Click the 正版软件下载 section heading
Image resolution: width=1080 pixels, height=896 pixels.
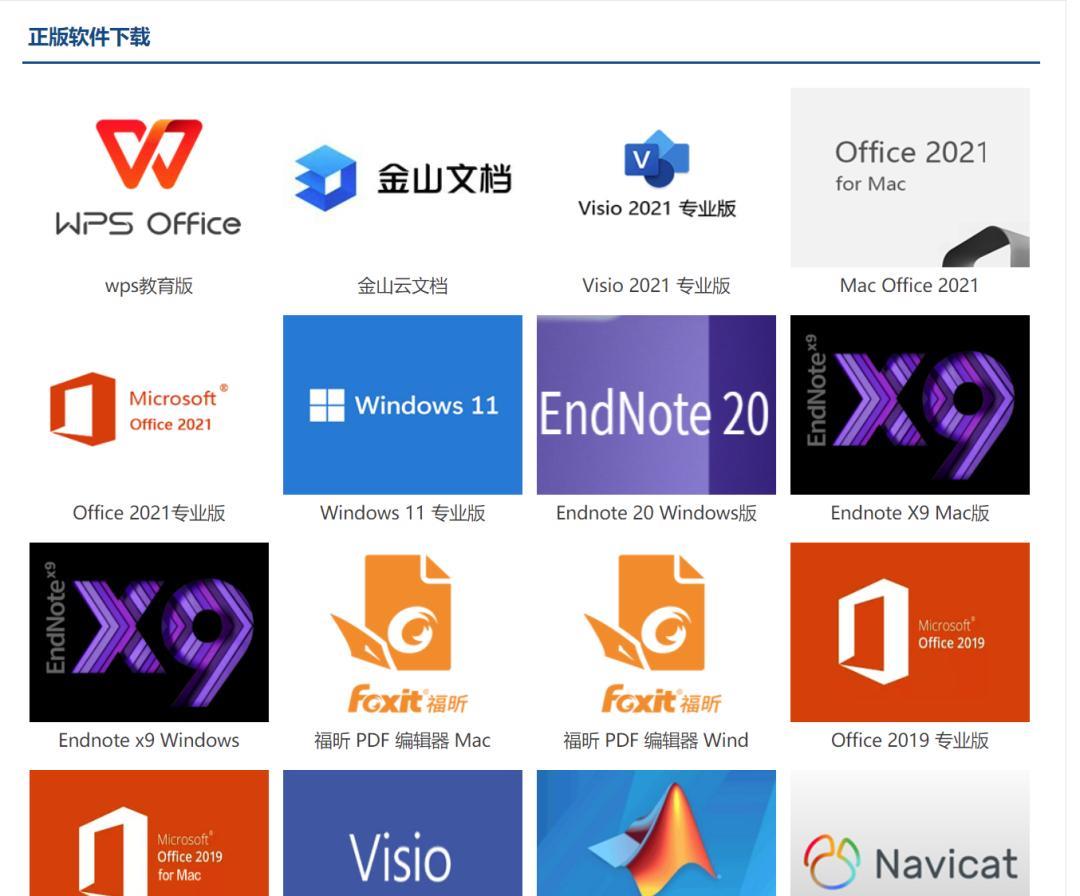point(89,37)
